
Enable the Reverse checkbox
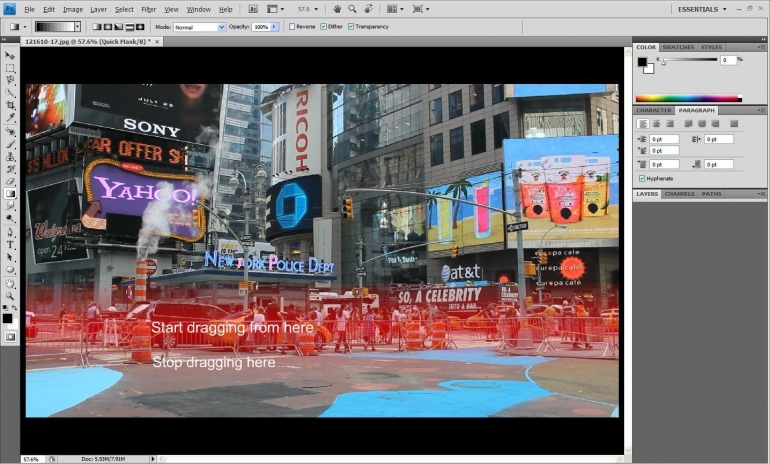[292, 27]
